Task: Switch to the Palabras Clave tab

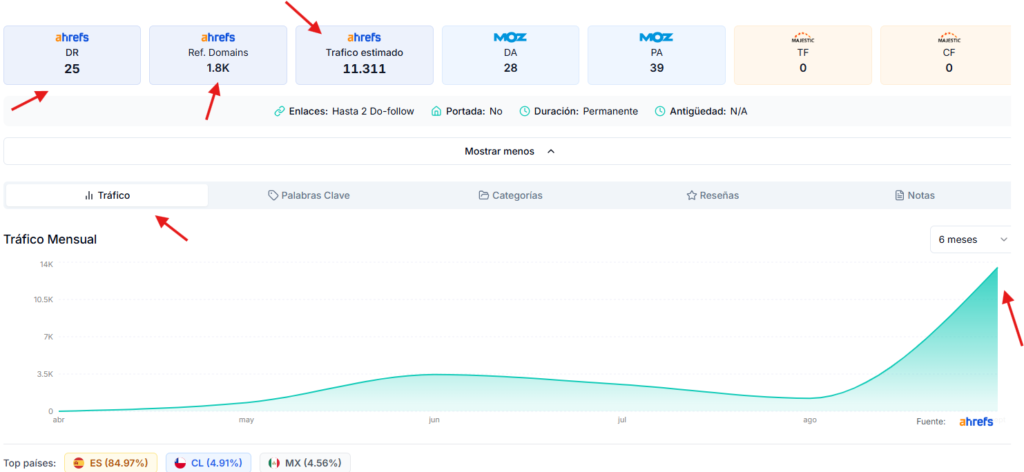Action: 309,195
